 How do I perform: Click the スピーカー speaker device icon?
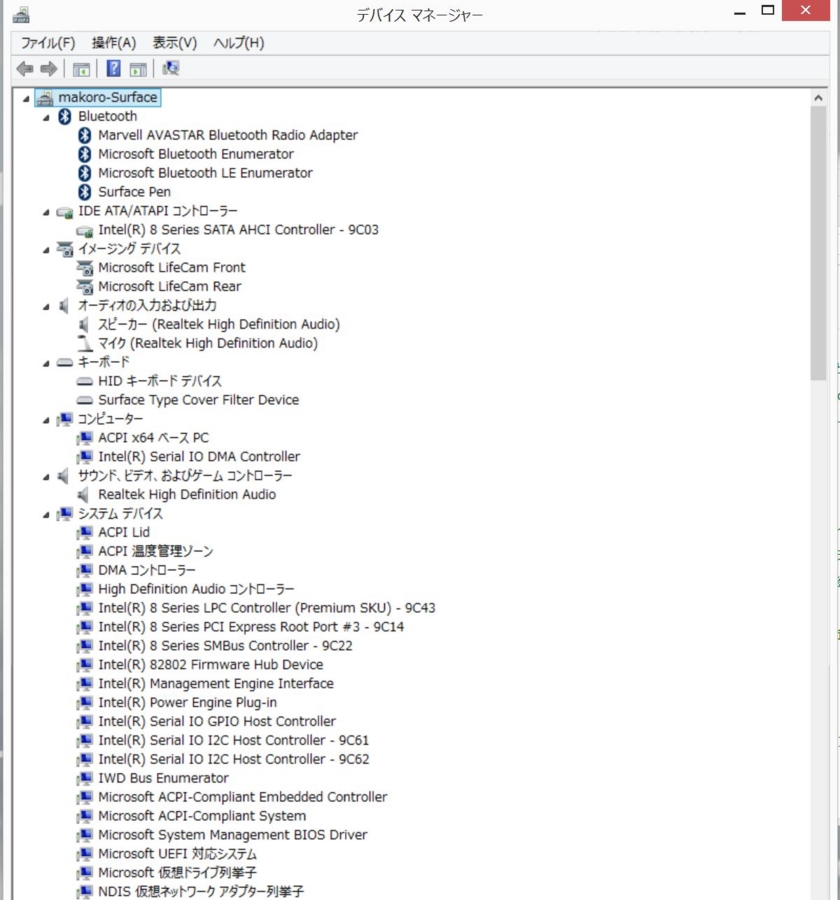[x=84, y=325]
